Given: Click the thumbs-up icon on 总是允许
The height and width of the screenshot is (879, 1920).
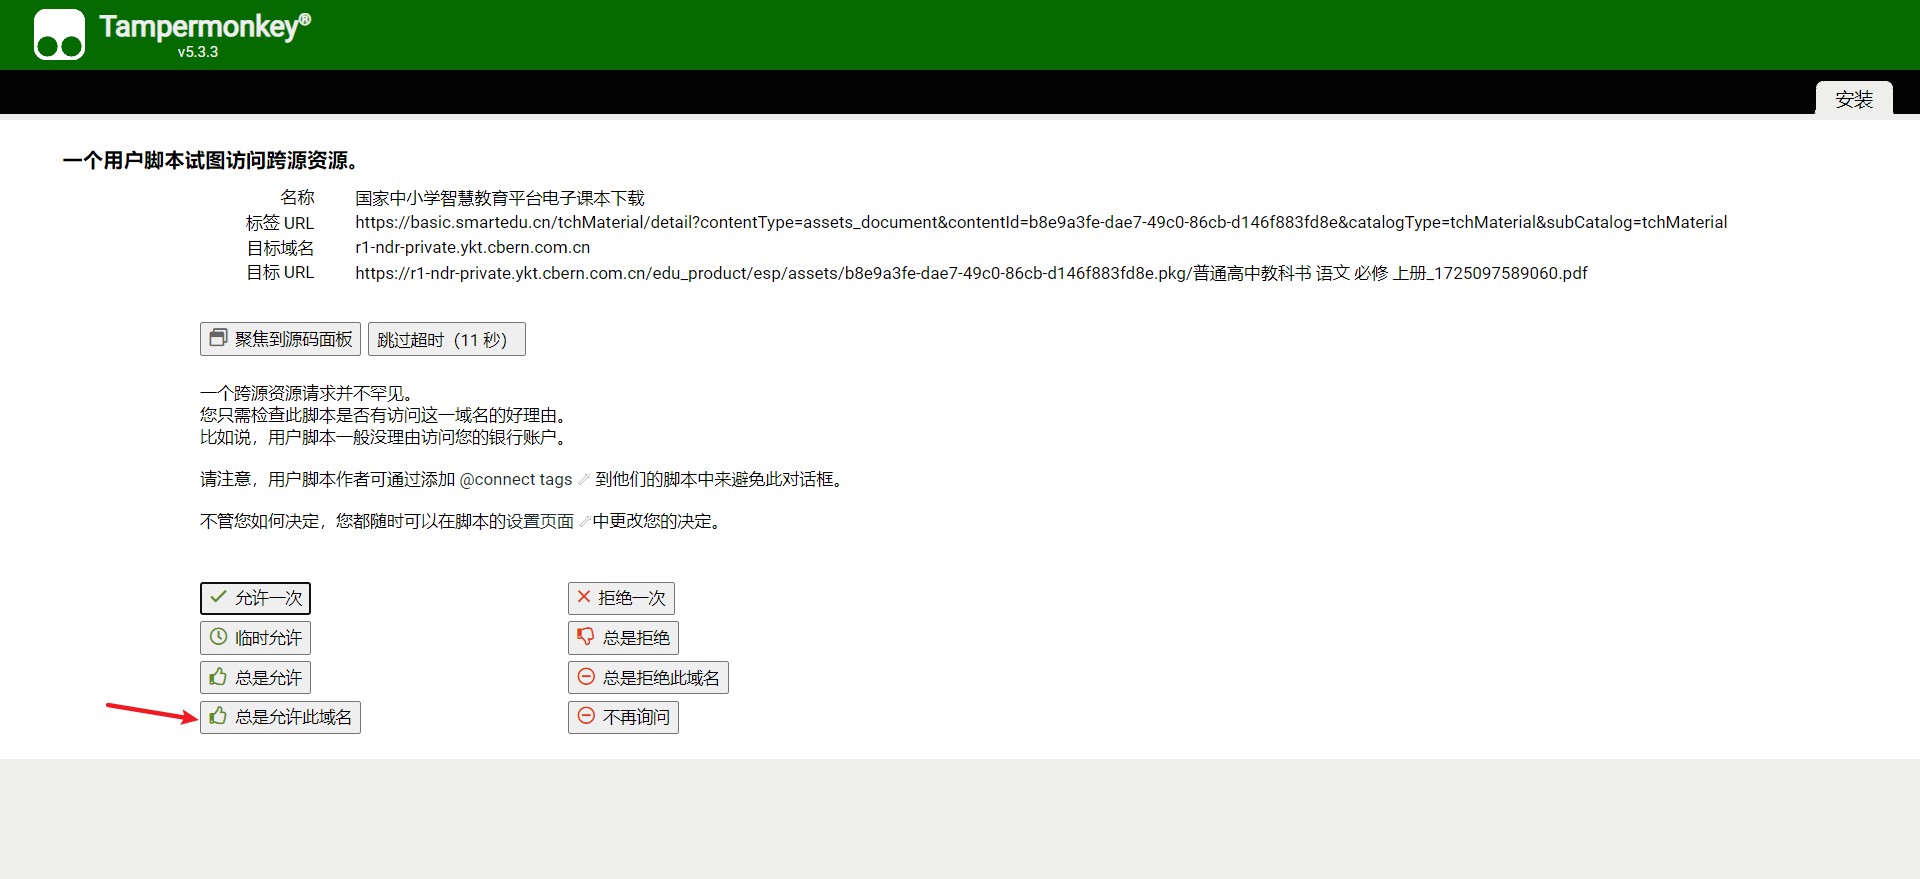Looking at the screenshot, I should coord(218,677).
